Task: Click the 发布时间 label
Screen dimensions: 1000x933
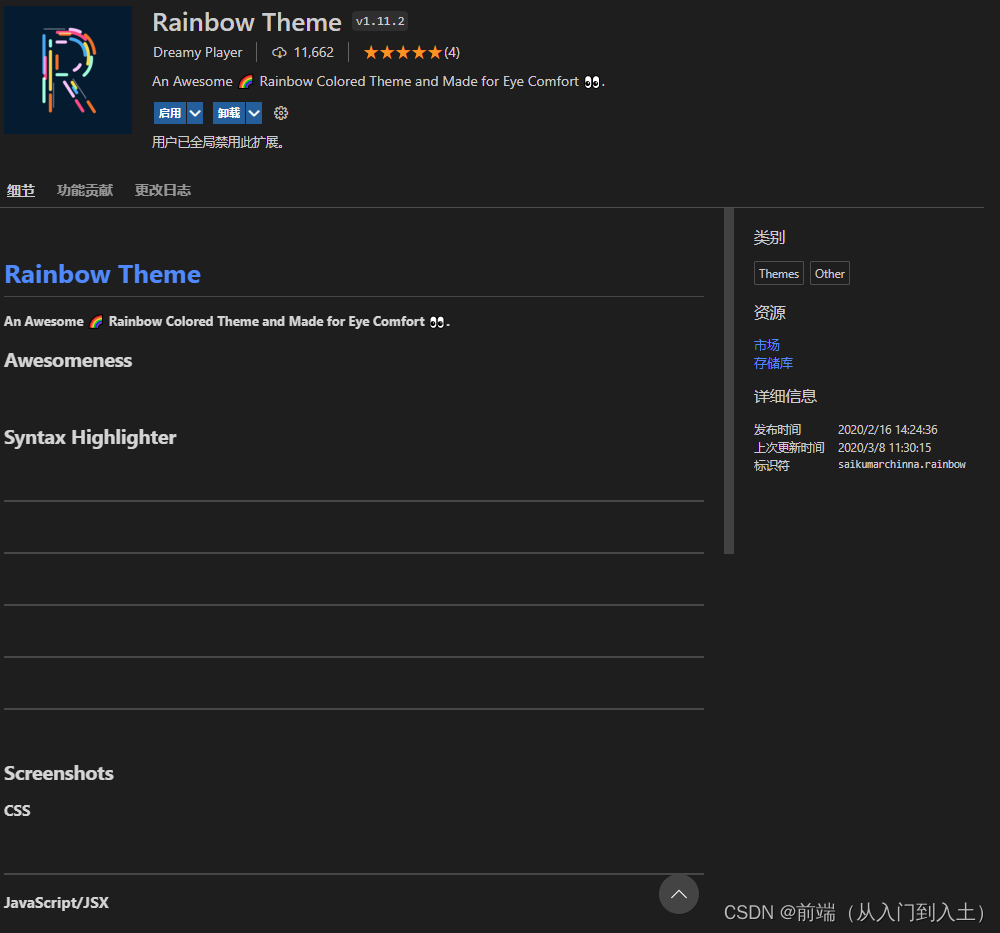Action: 777,430
